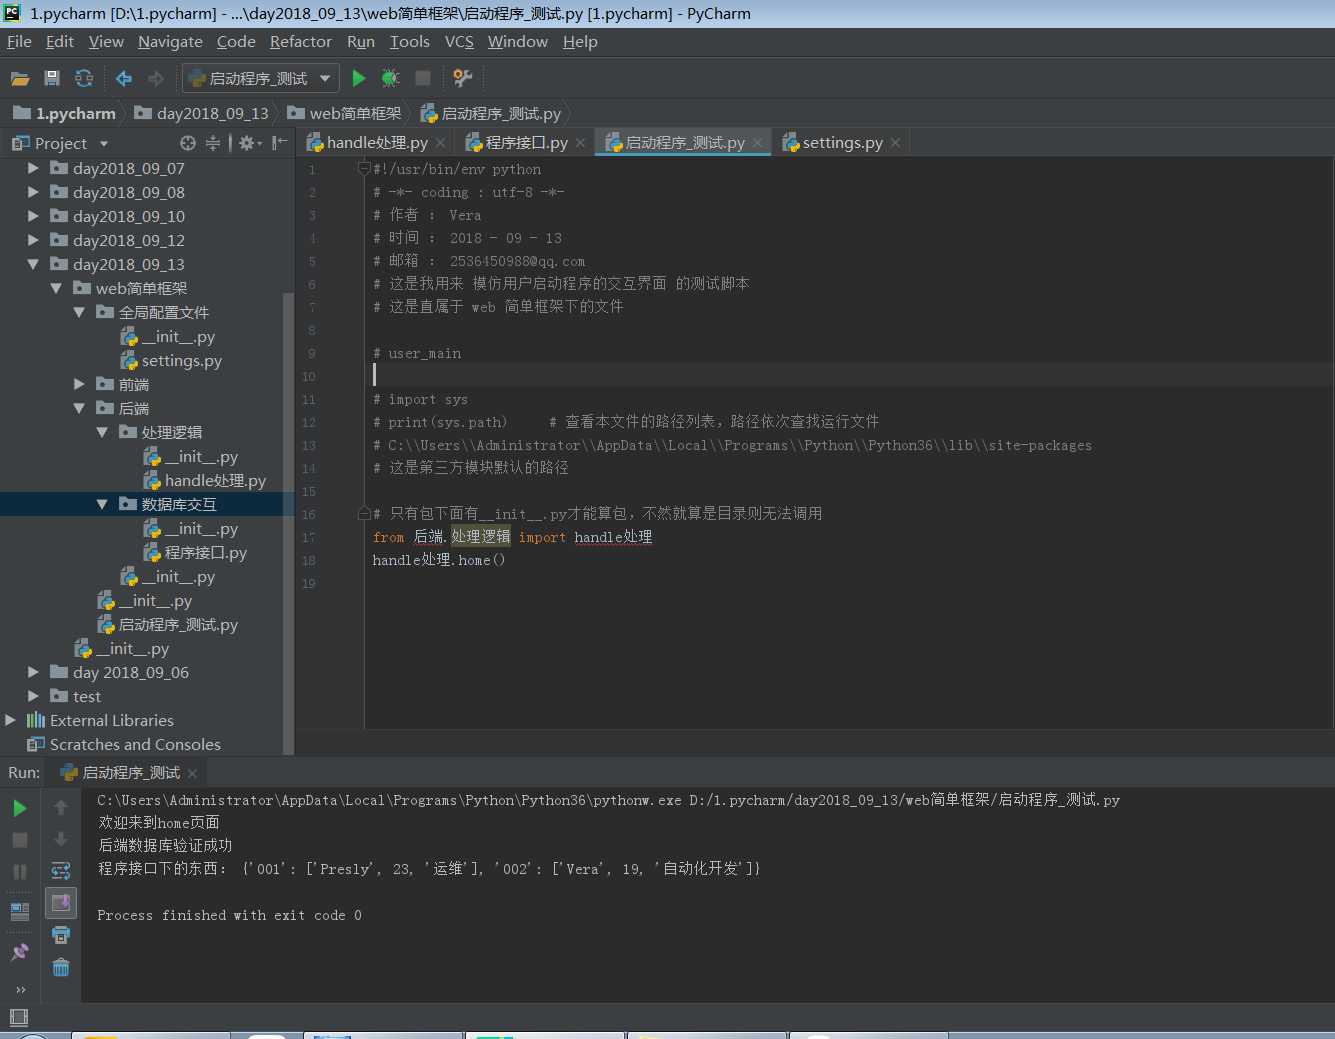The image size is (1335, 1039).
Task: Collapse the 数据库交互 folder
Action: tap(102, 504)
